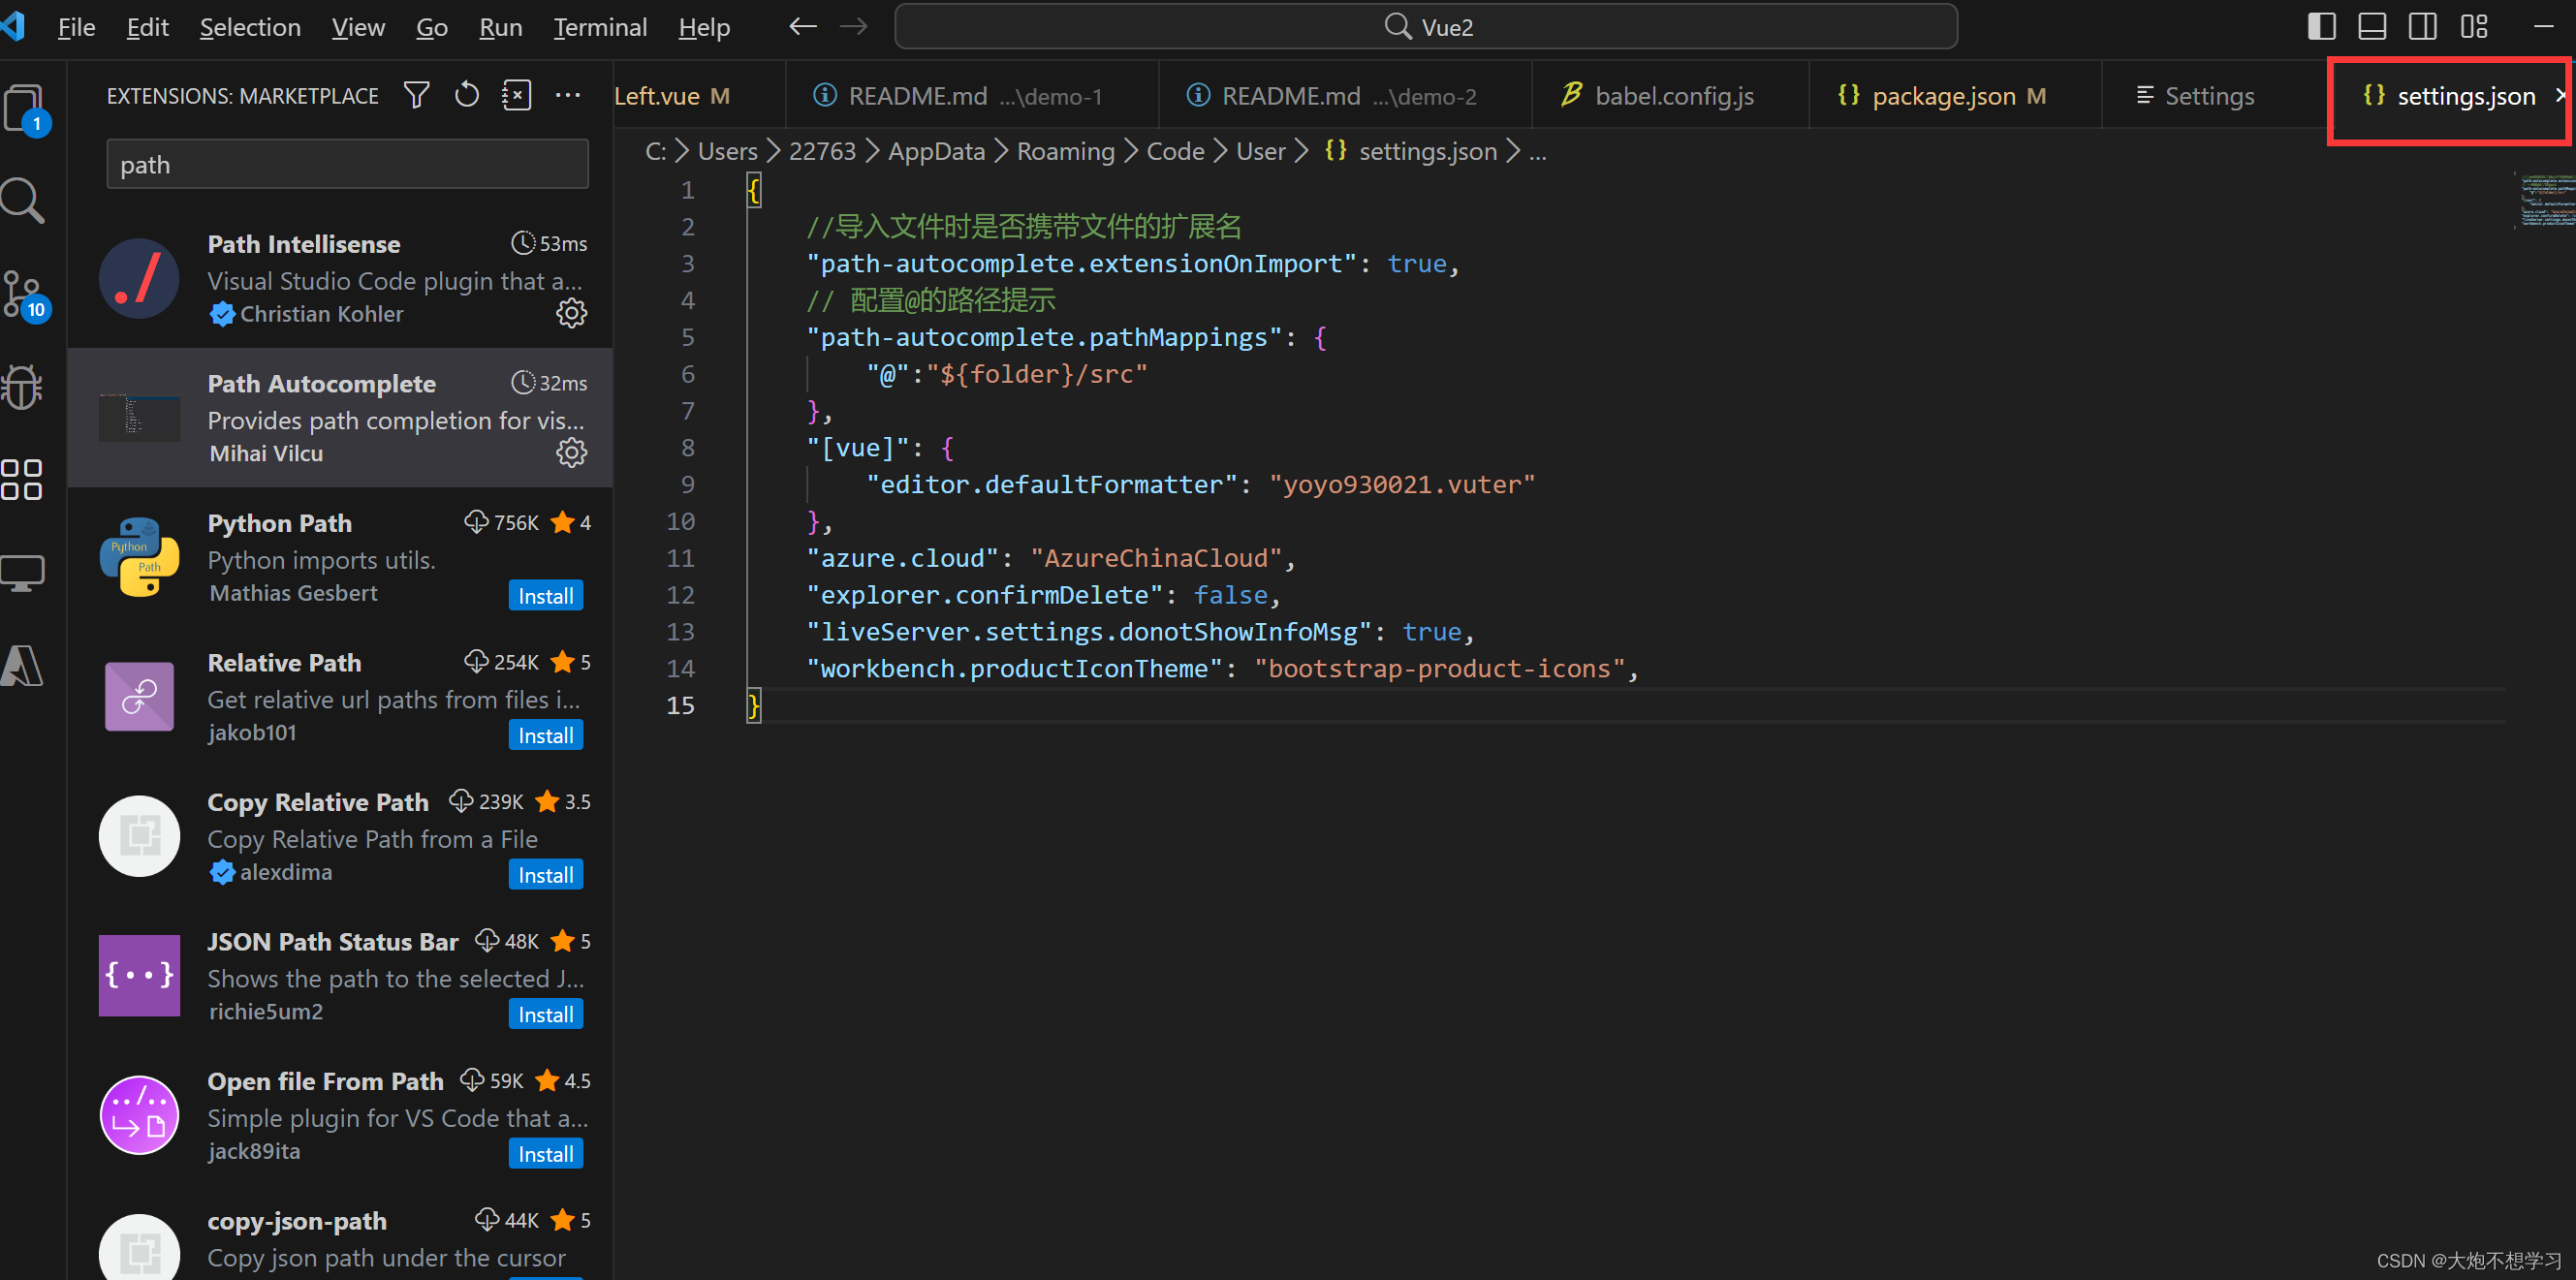Toggle secondary side bar layout icon
Viewport: 2576px width, 1280px height.
2422,26
